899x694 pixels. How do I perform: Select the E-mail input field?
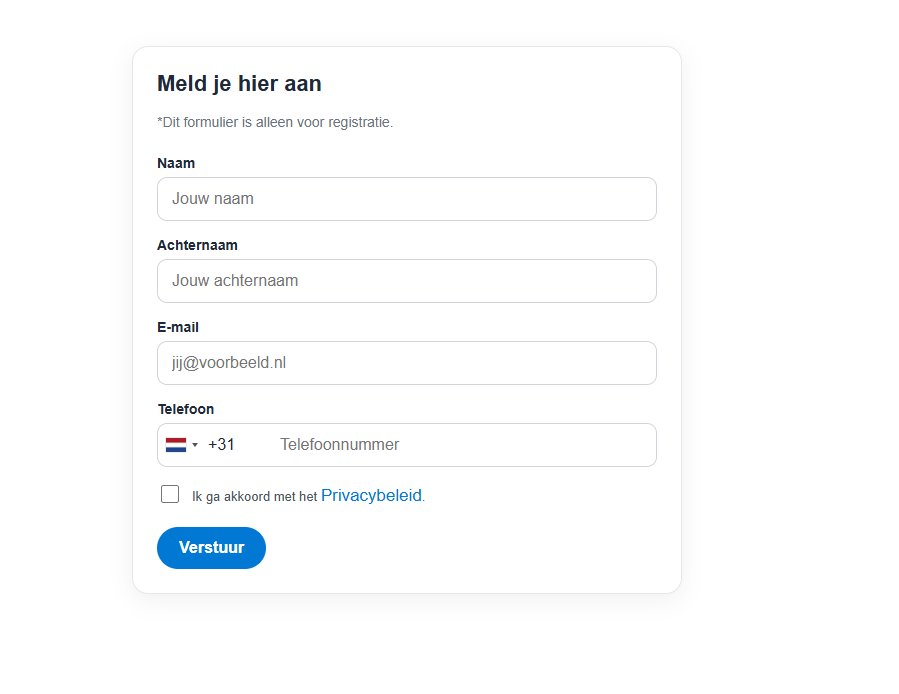tap(406, 363)
